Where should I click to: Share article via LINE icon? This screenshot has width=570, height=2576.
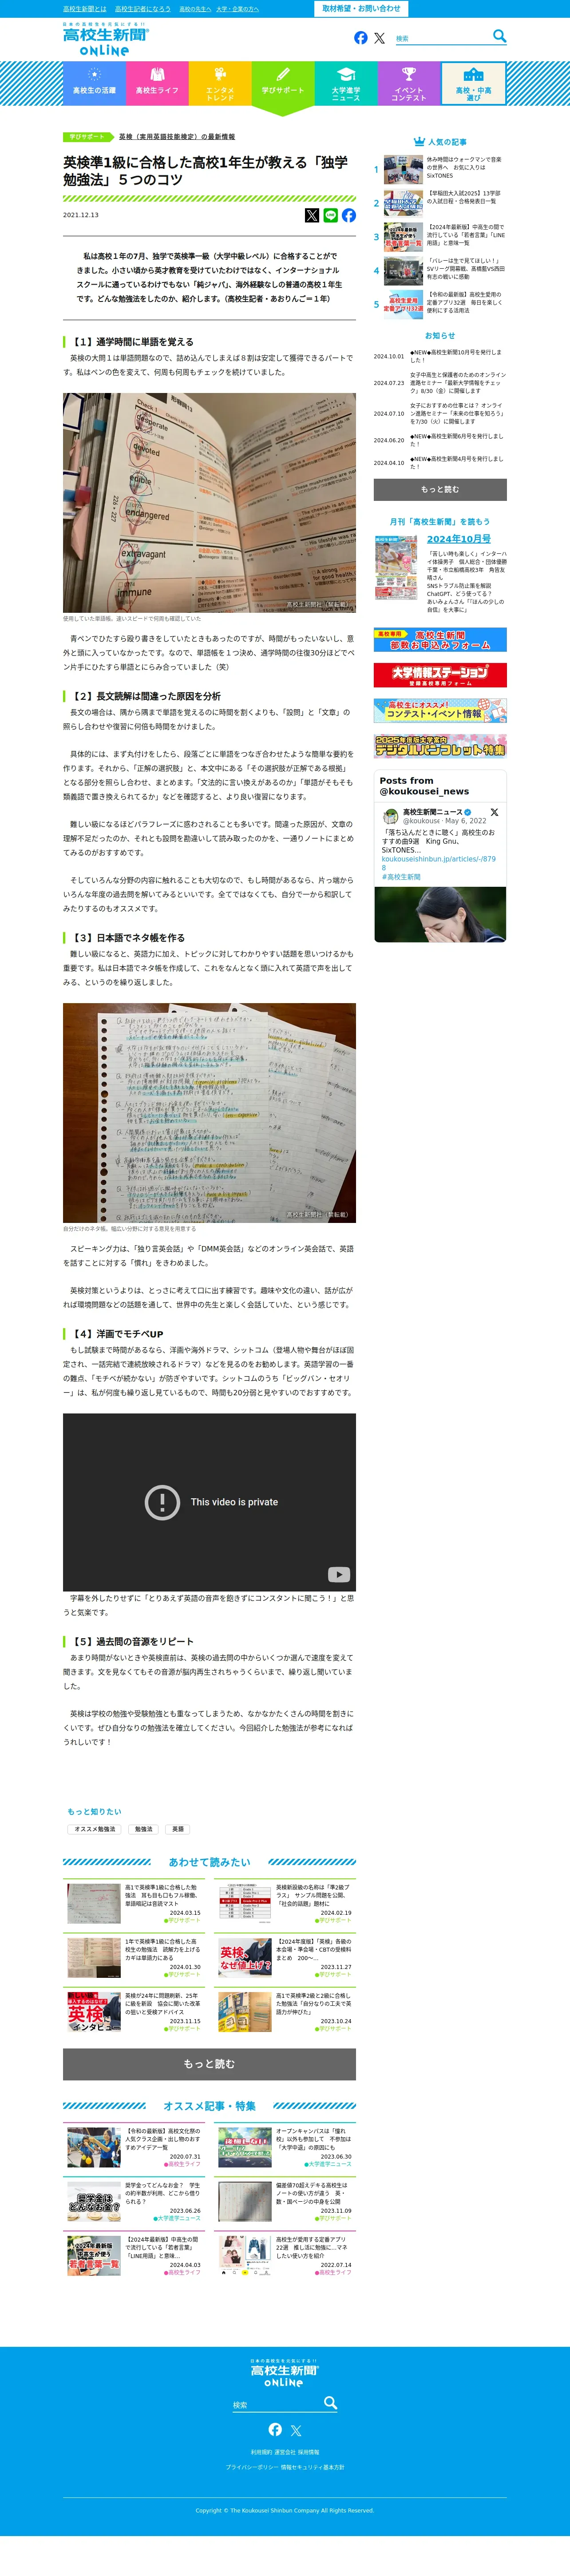pyautogui.click(x=330, y=215)
